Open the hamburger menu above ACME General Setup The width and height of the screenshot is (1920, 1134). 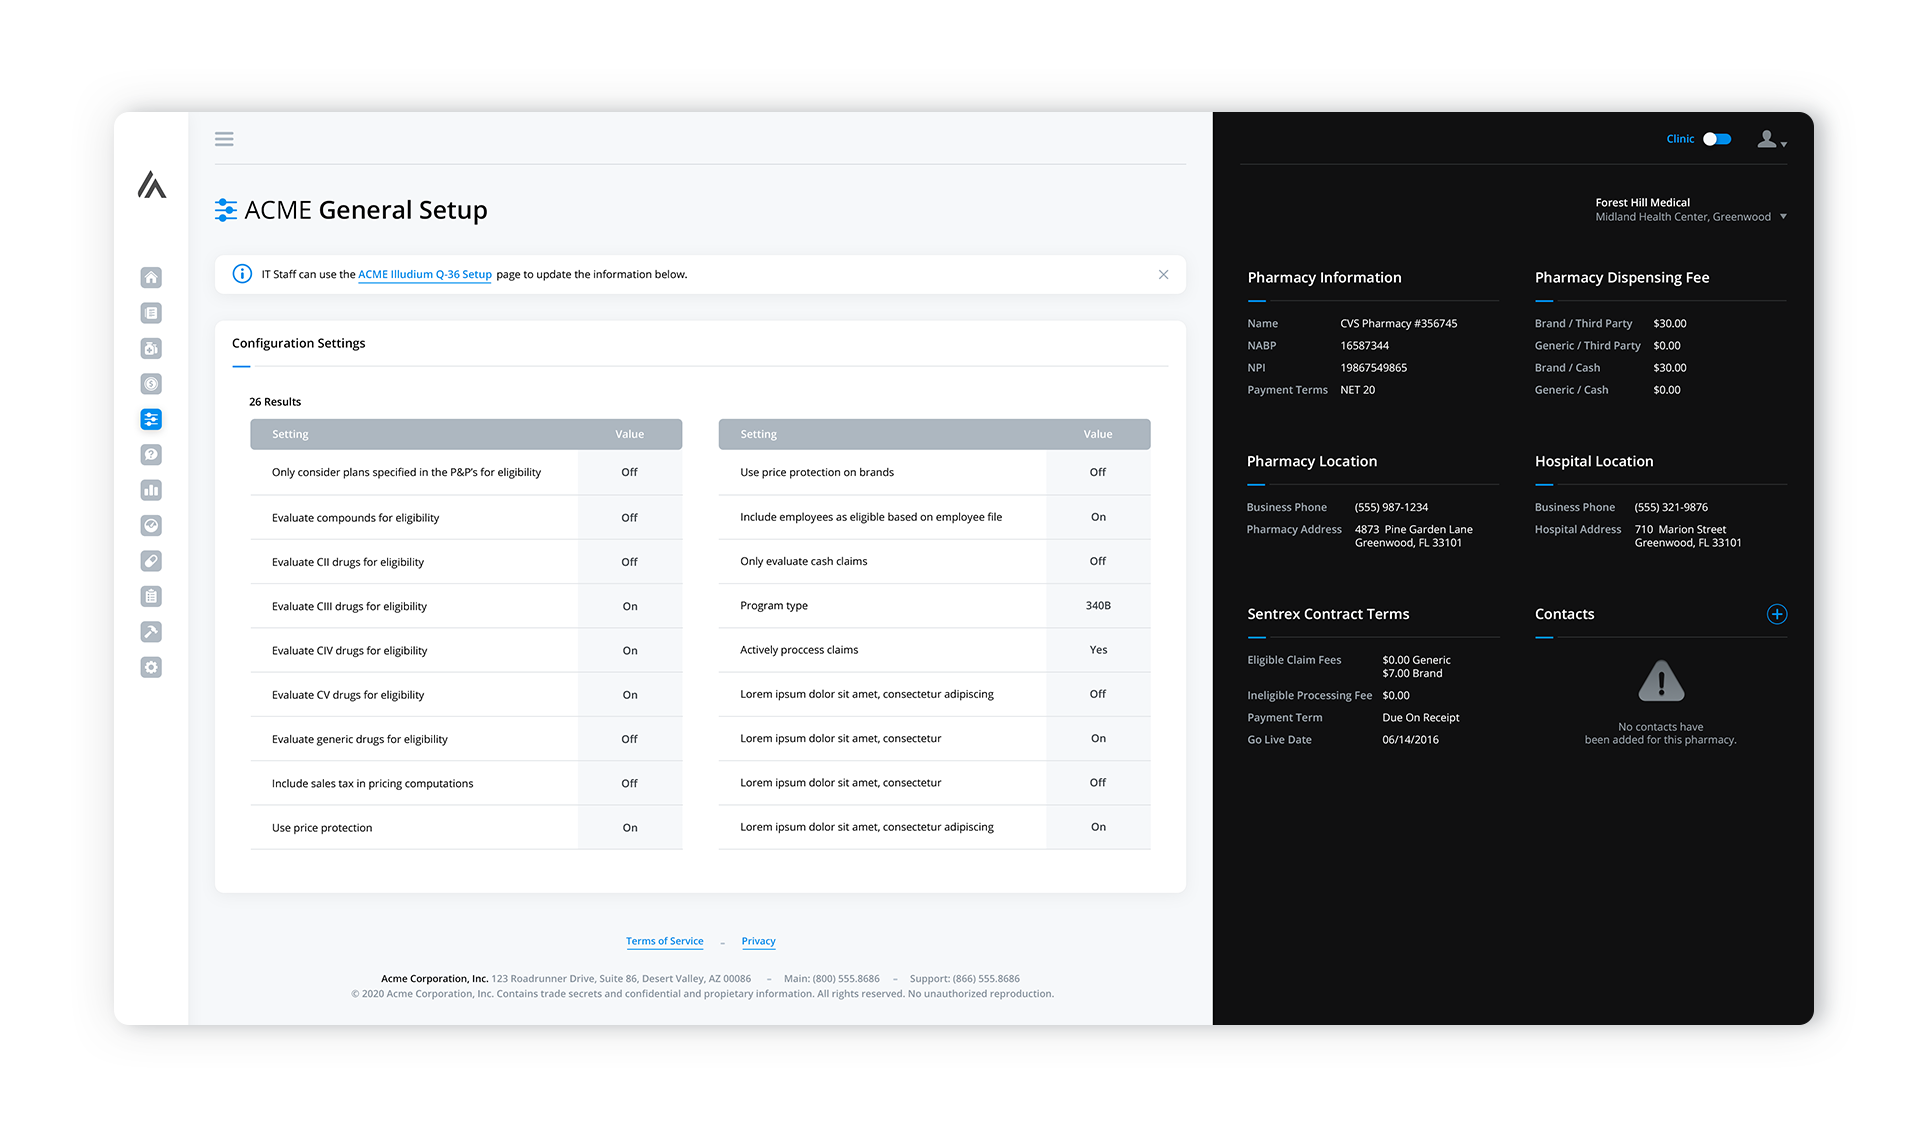pyautogui.click(x=224, y=139)
